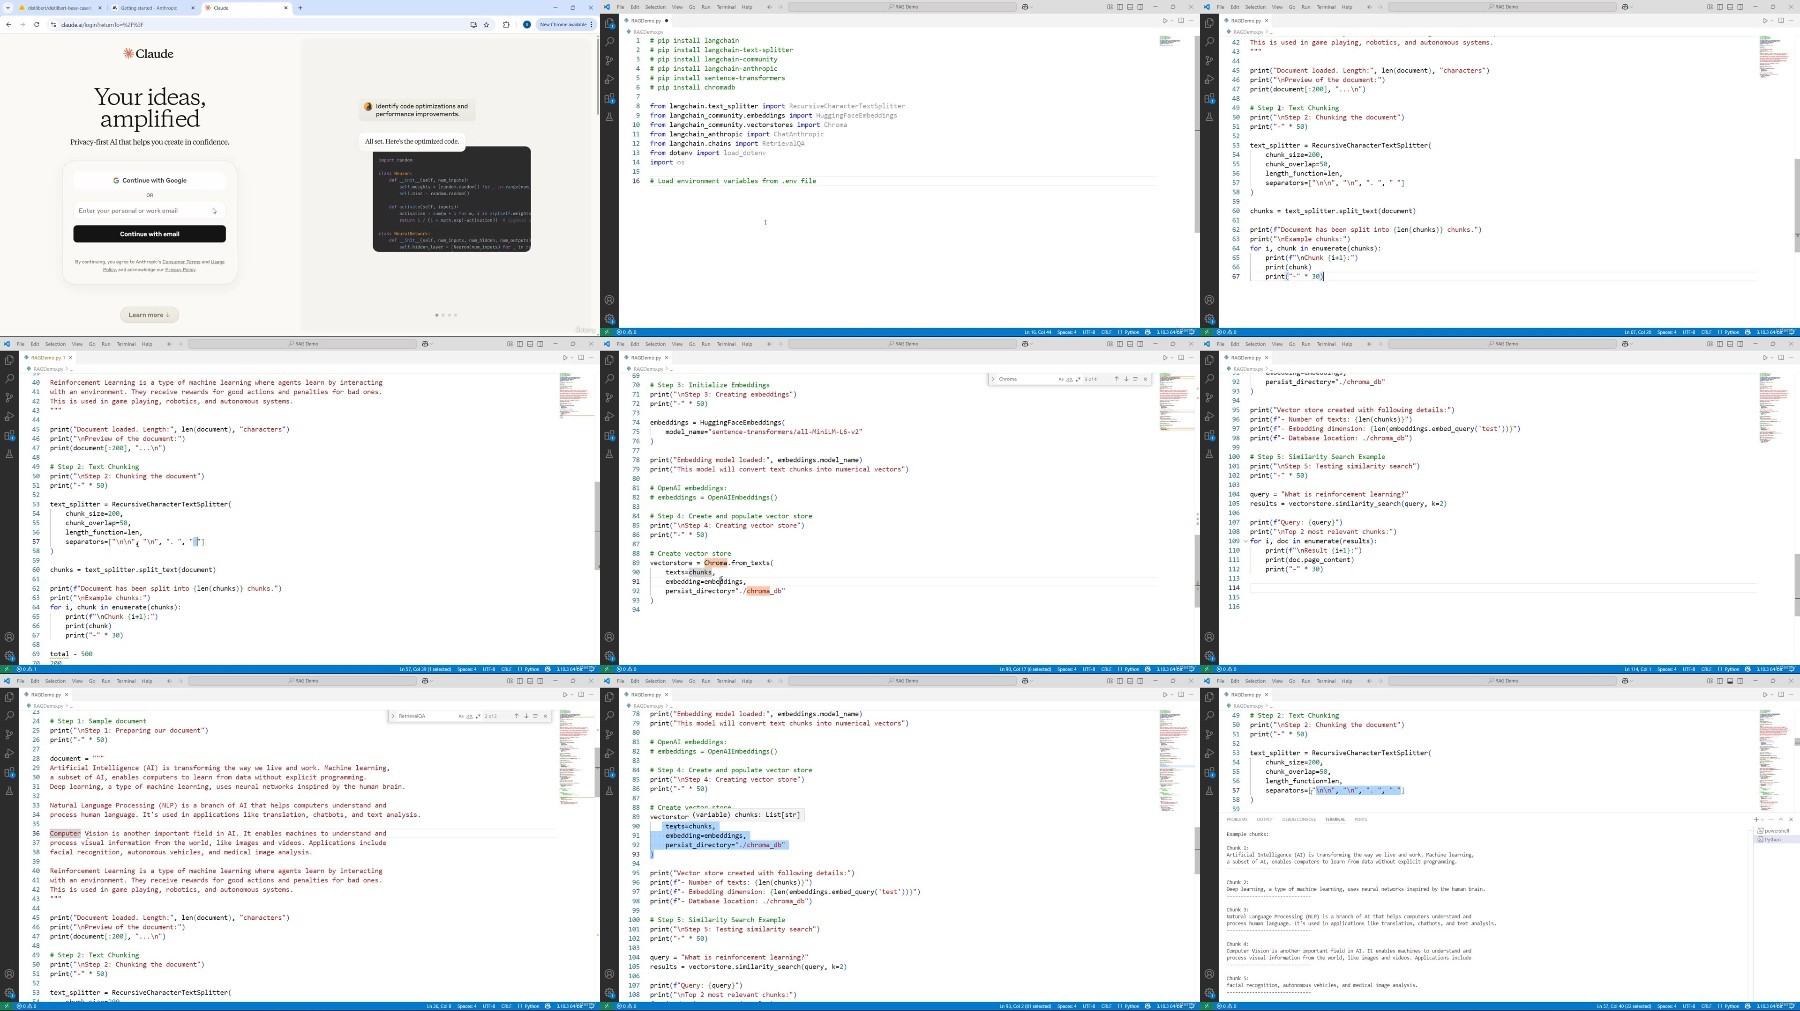Bookmark the Claude page with star icon
1800x1011 pixels.
click(x=486, y=24)
